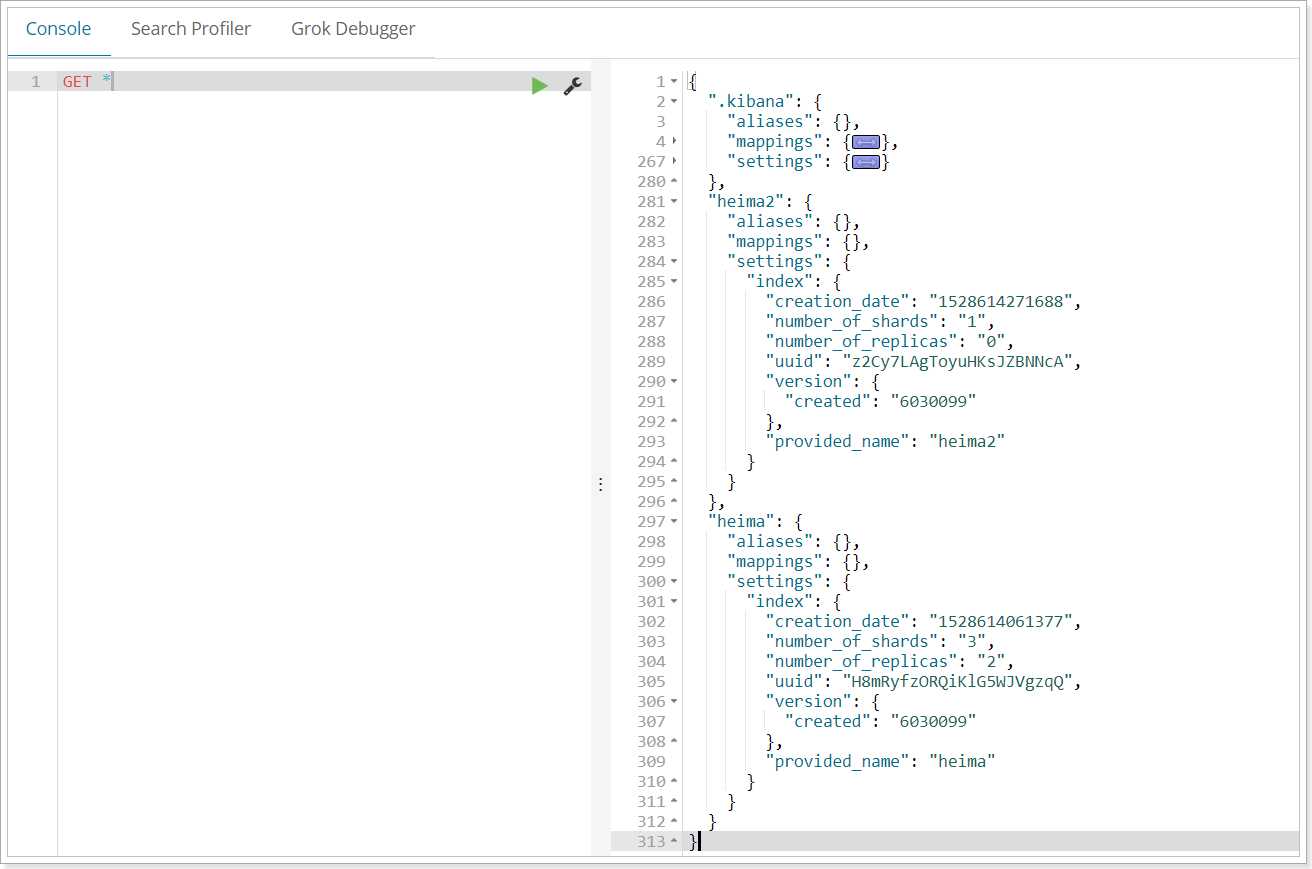Collapse the heima2 block at line 281

(674, 202)
